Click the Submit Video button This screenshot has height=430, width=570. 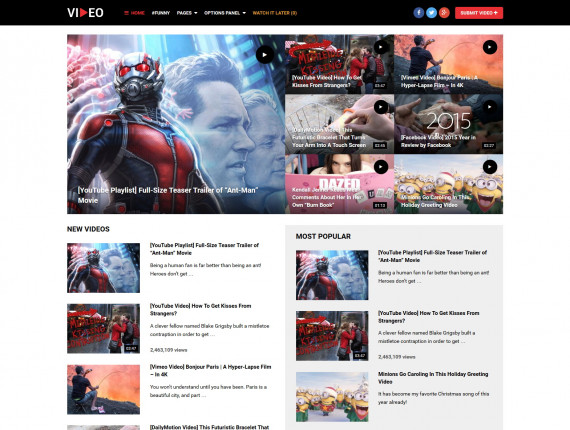479,13
